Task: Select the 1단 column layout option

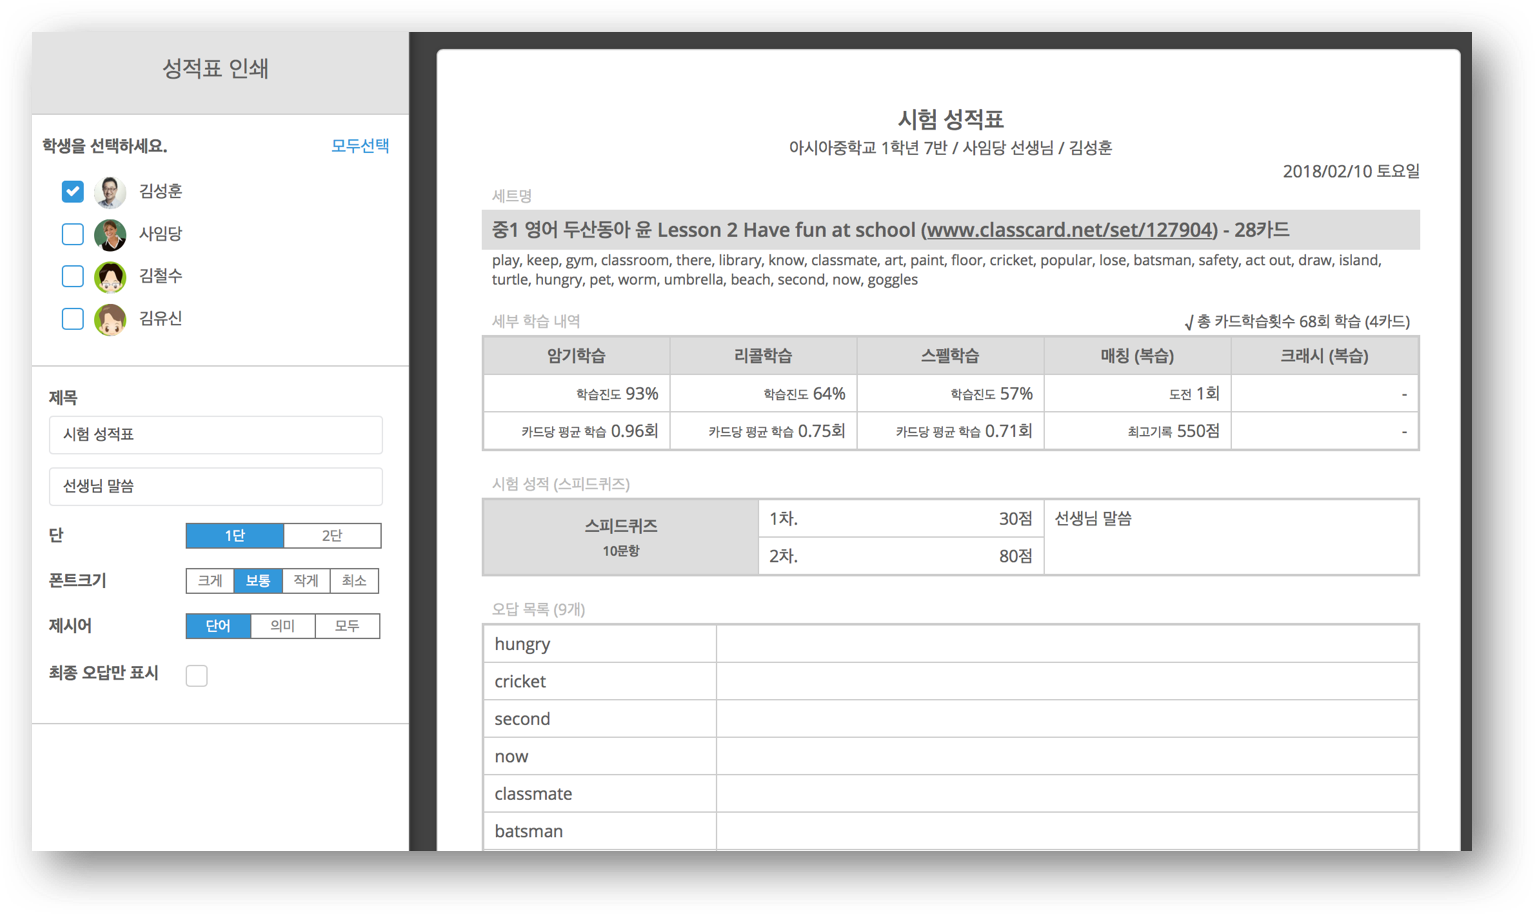Action: [x=235, y=536]
